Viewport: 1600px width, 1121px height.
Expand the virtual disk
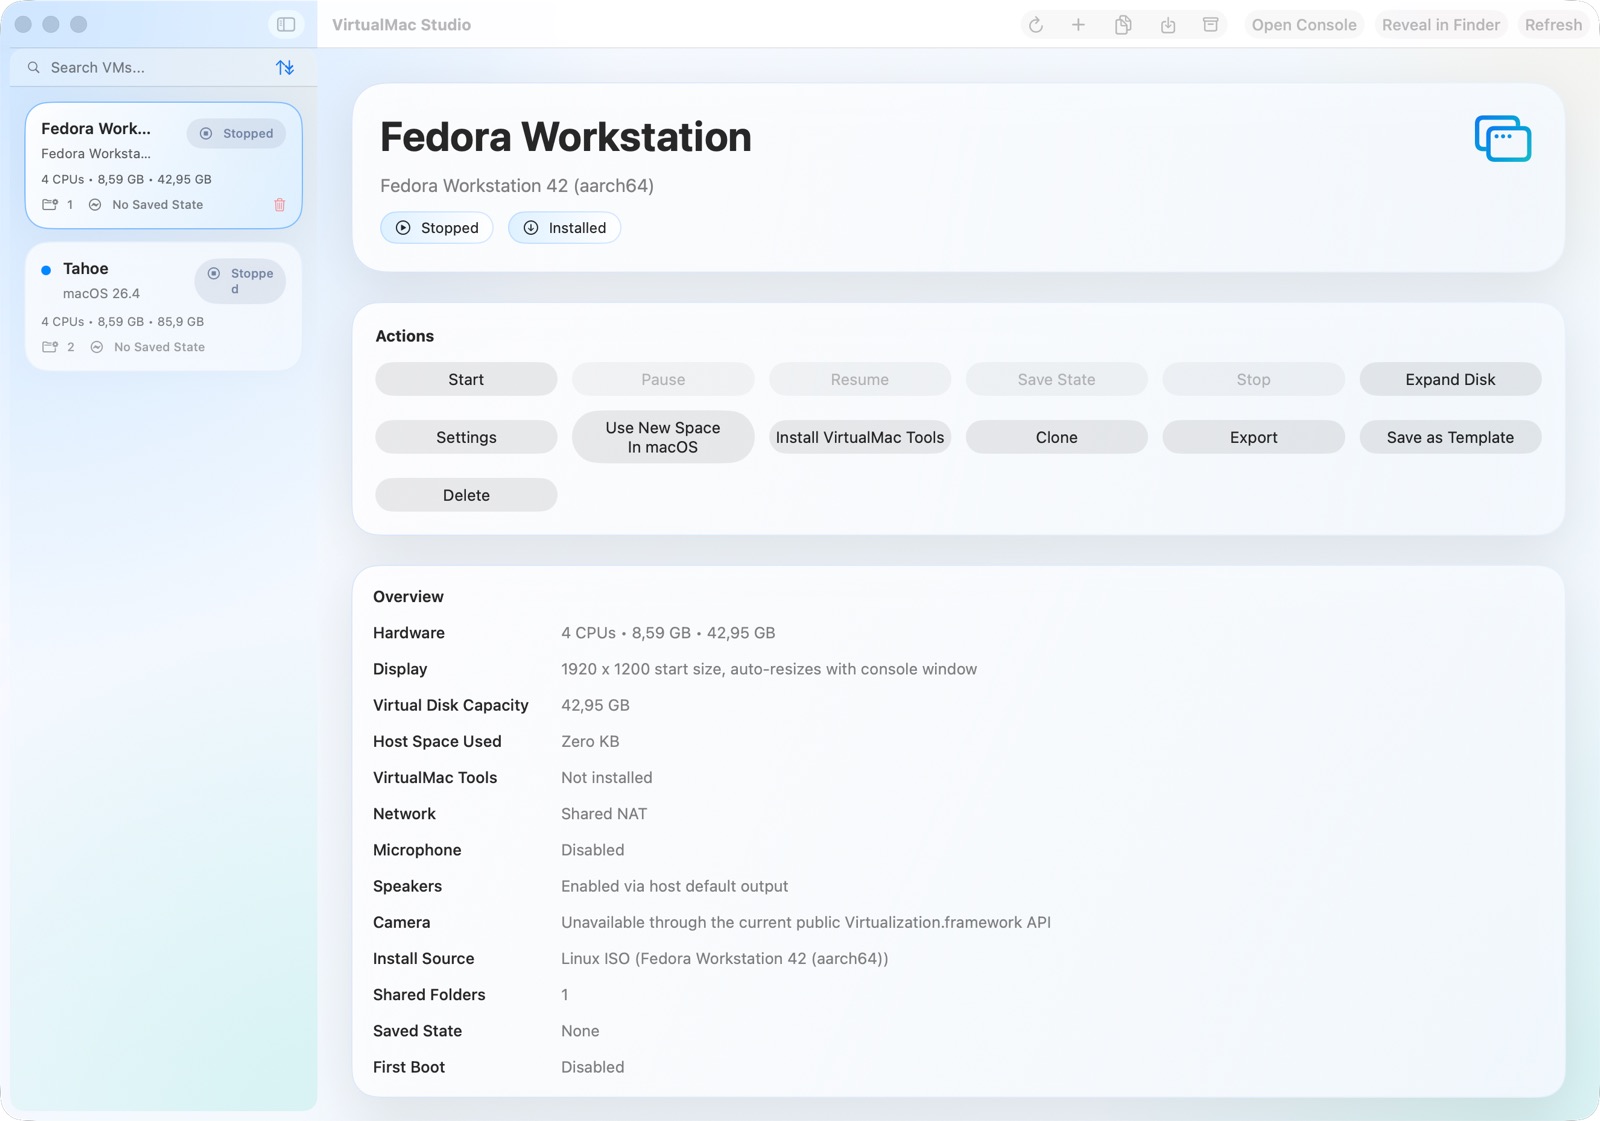tap(1449, 379)
